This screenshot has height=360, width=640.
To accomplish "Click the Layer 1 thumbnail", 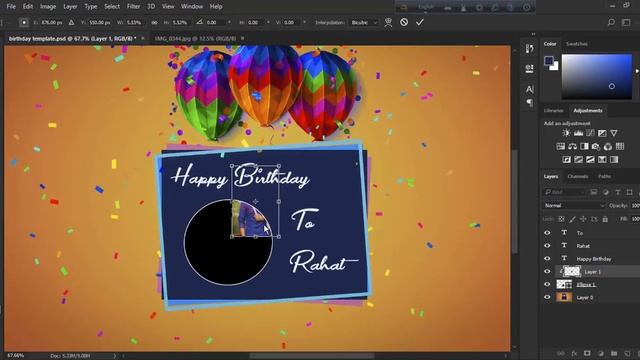I will point(571,271).
